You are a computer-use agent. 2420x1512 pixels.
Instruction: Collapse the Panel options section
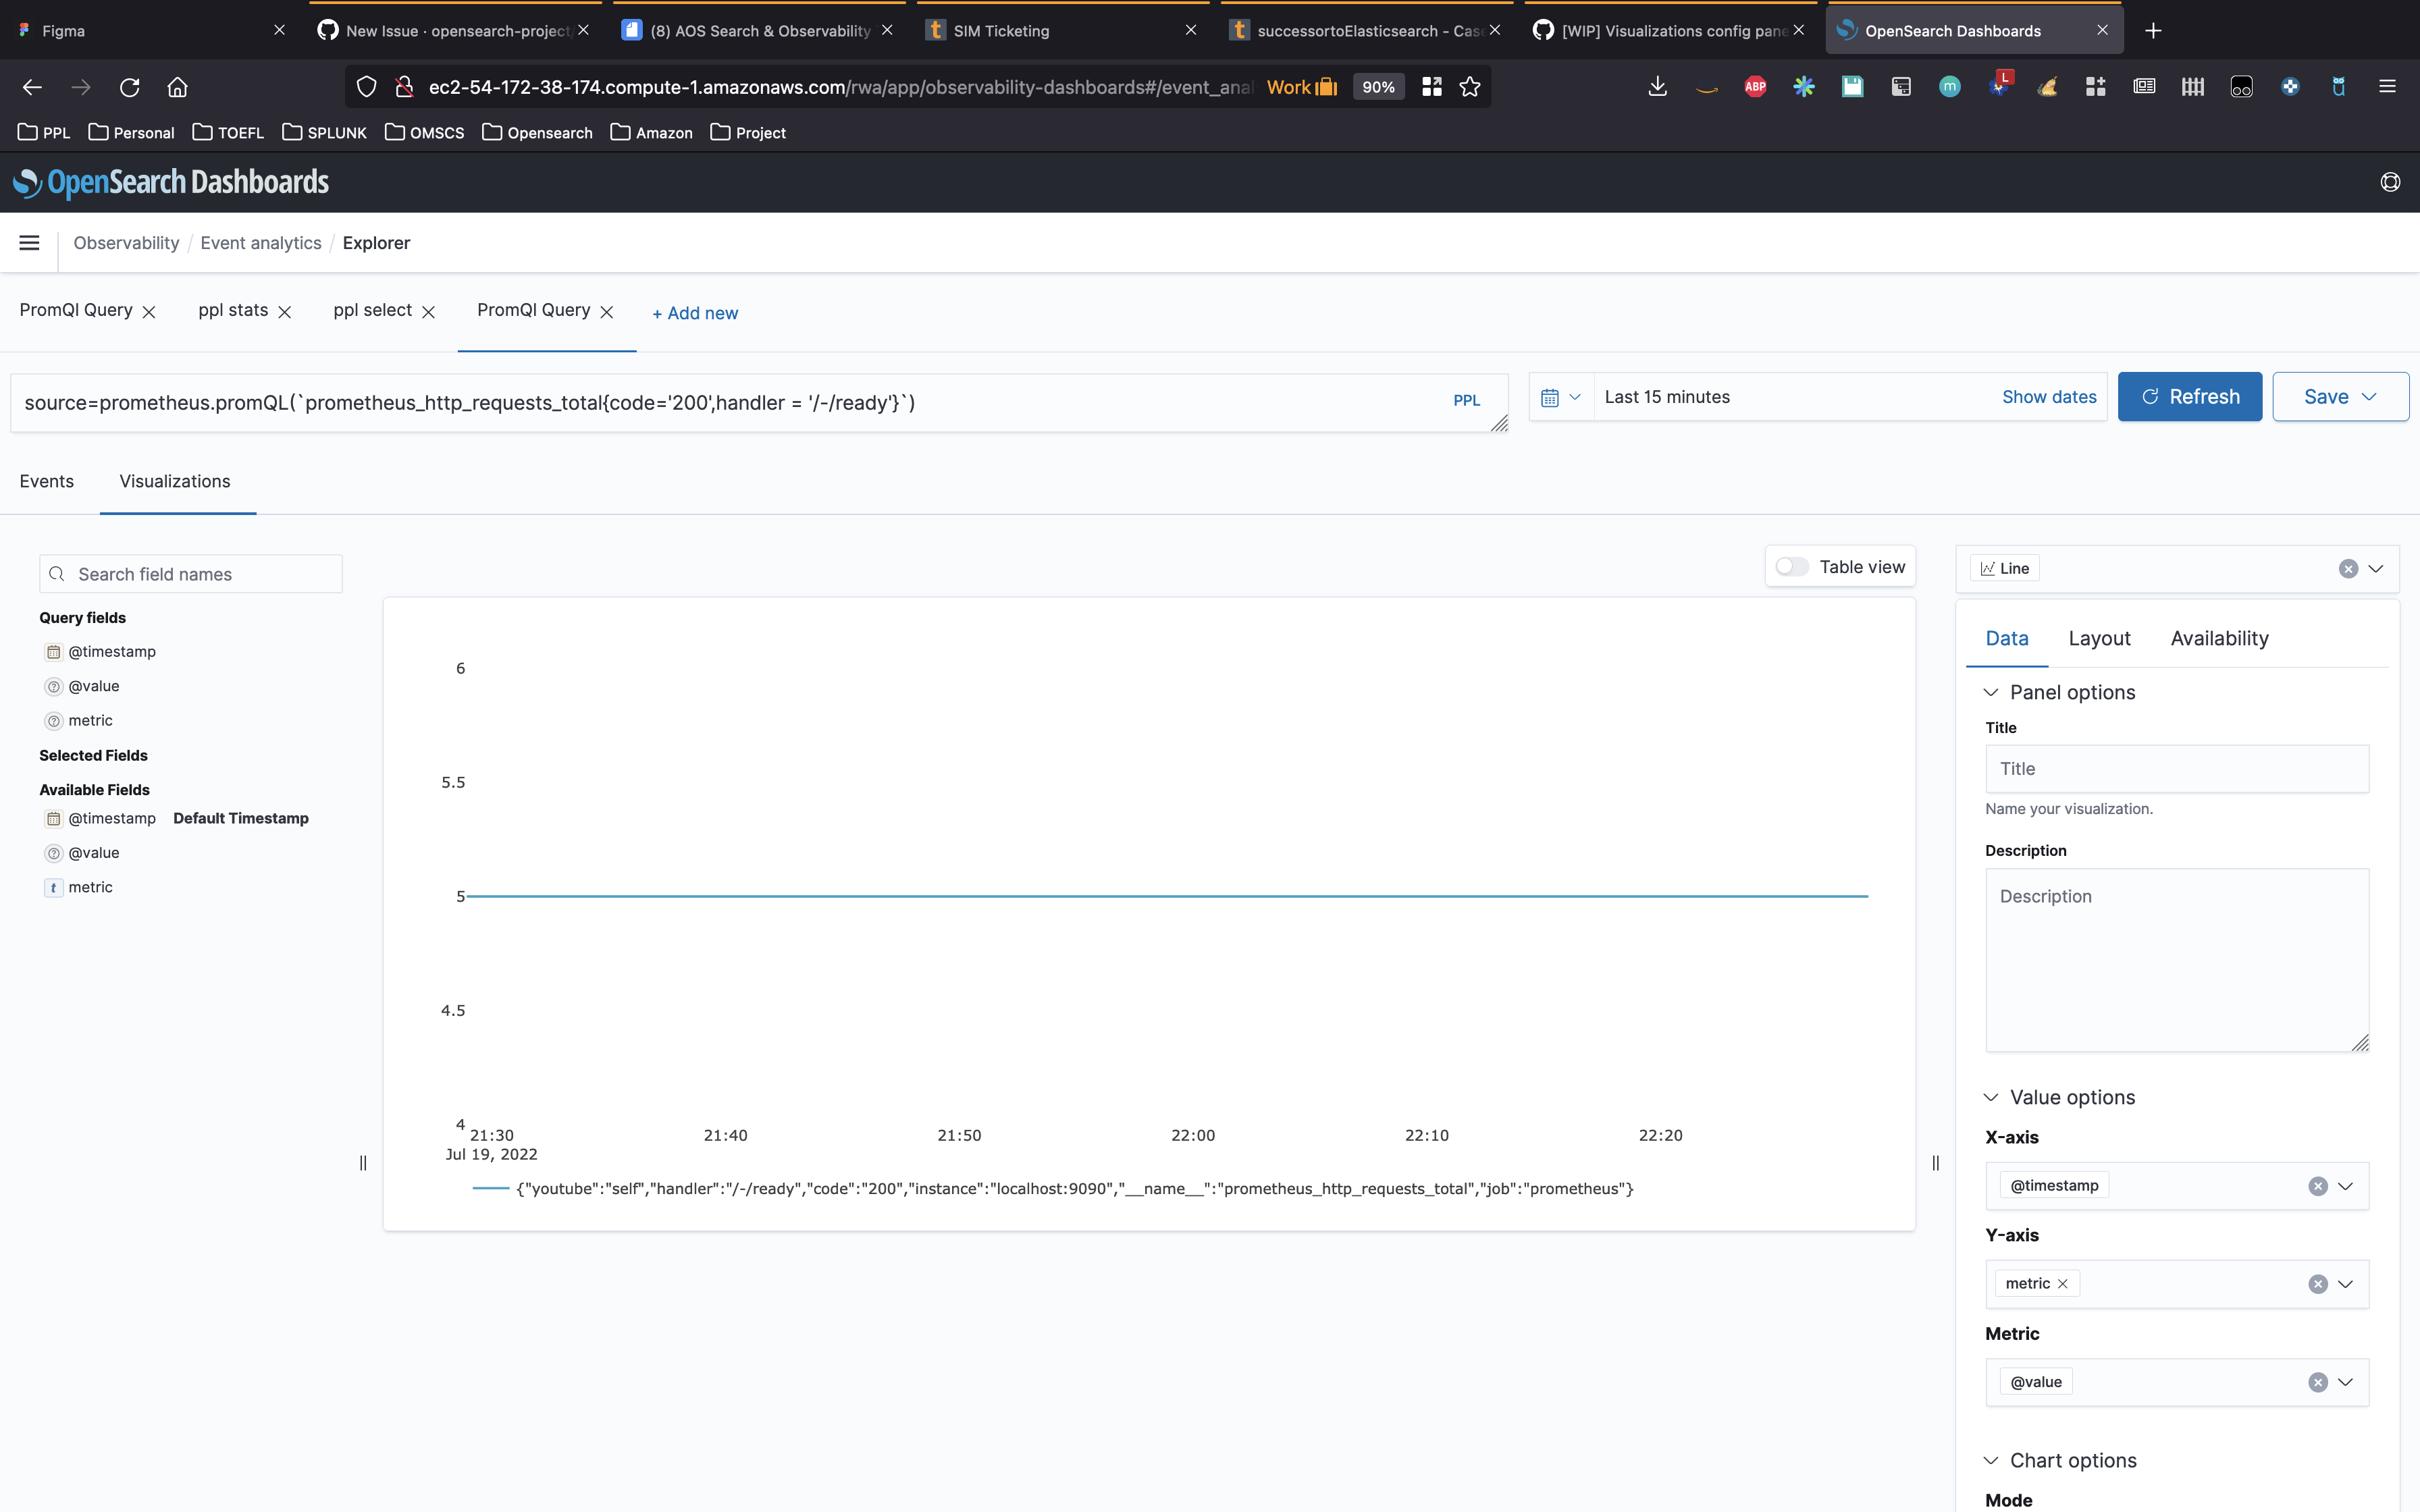[1990, 692]
